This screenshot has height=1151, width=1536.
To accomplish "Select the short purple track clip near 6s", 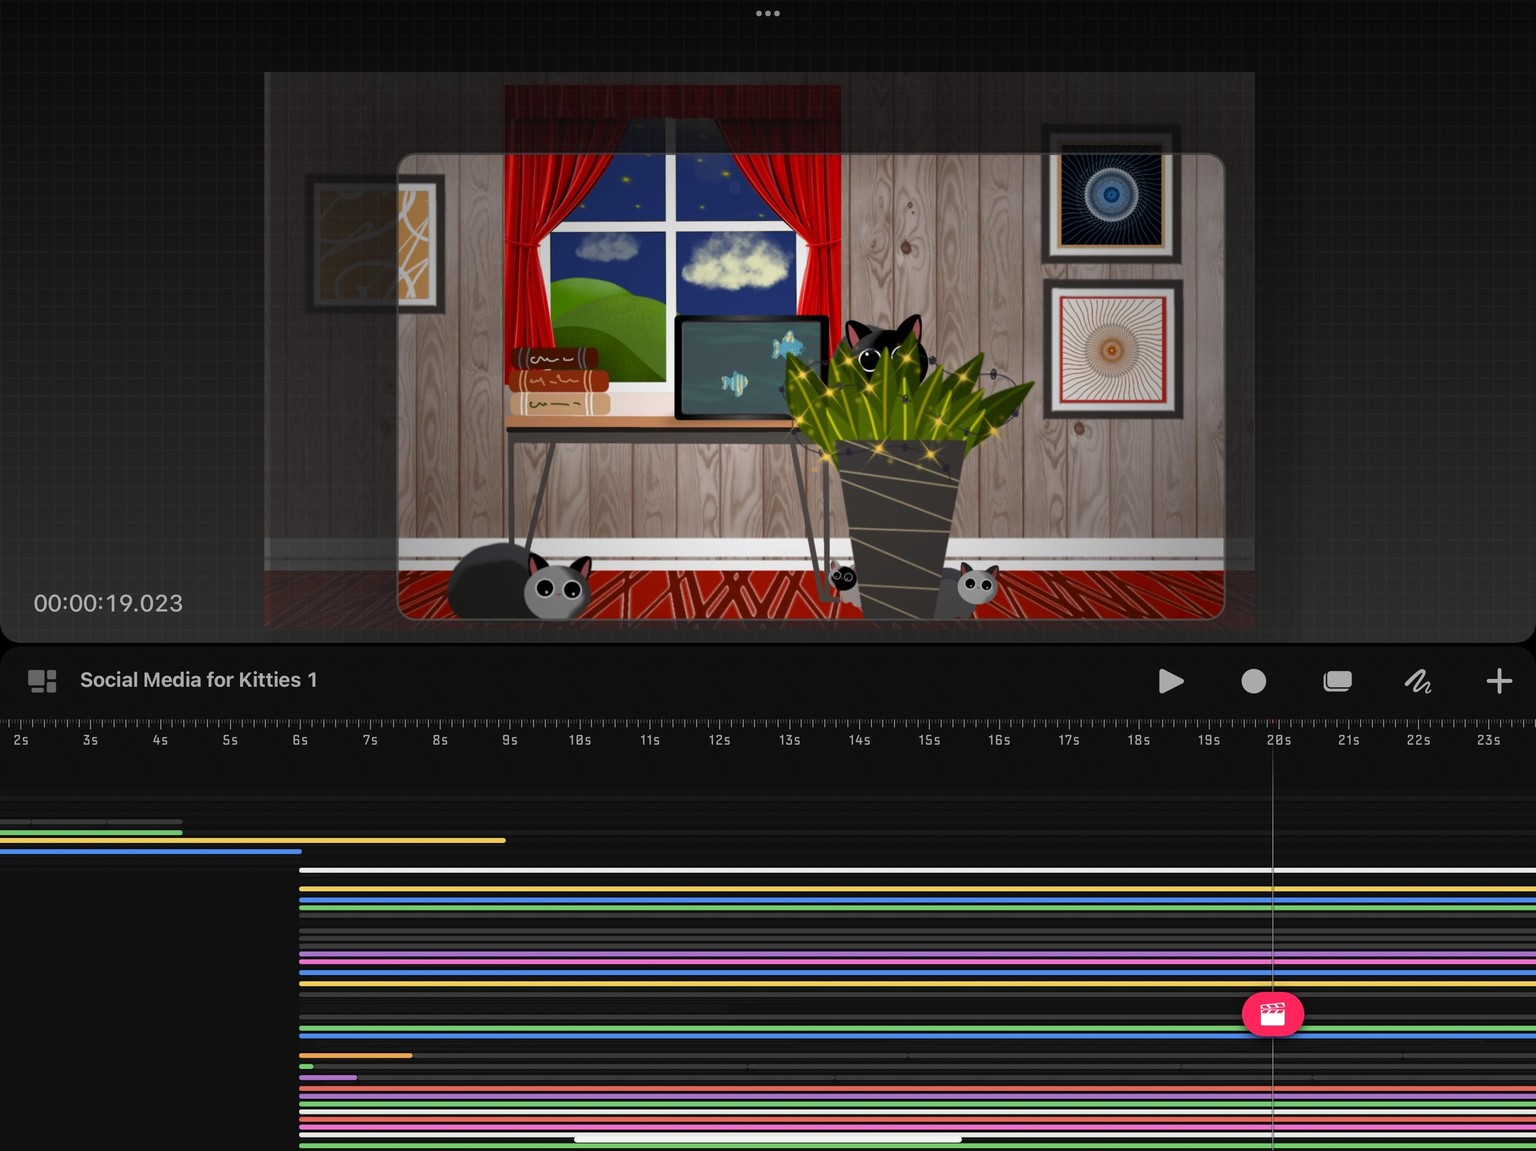I will coord(327,1077).
